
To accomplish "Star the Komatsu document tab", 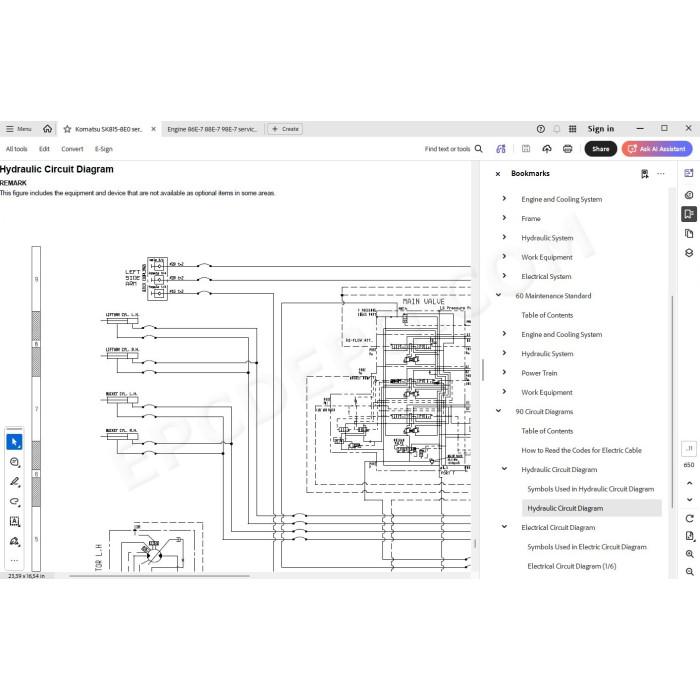I will pyautogui.click(x=67, y=129).
